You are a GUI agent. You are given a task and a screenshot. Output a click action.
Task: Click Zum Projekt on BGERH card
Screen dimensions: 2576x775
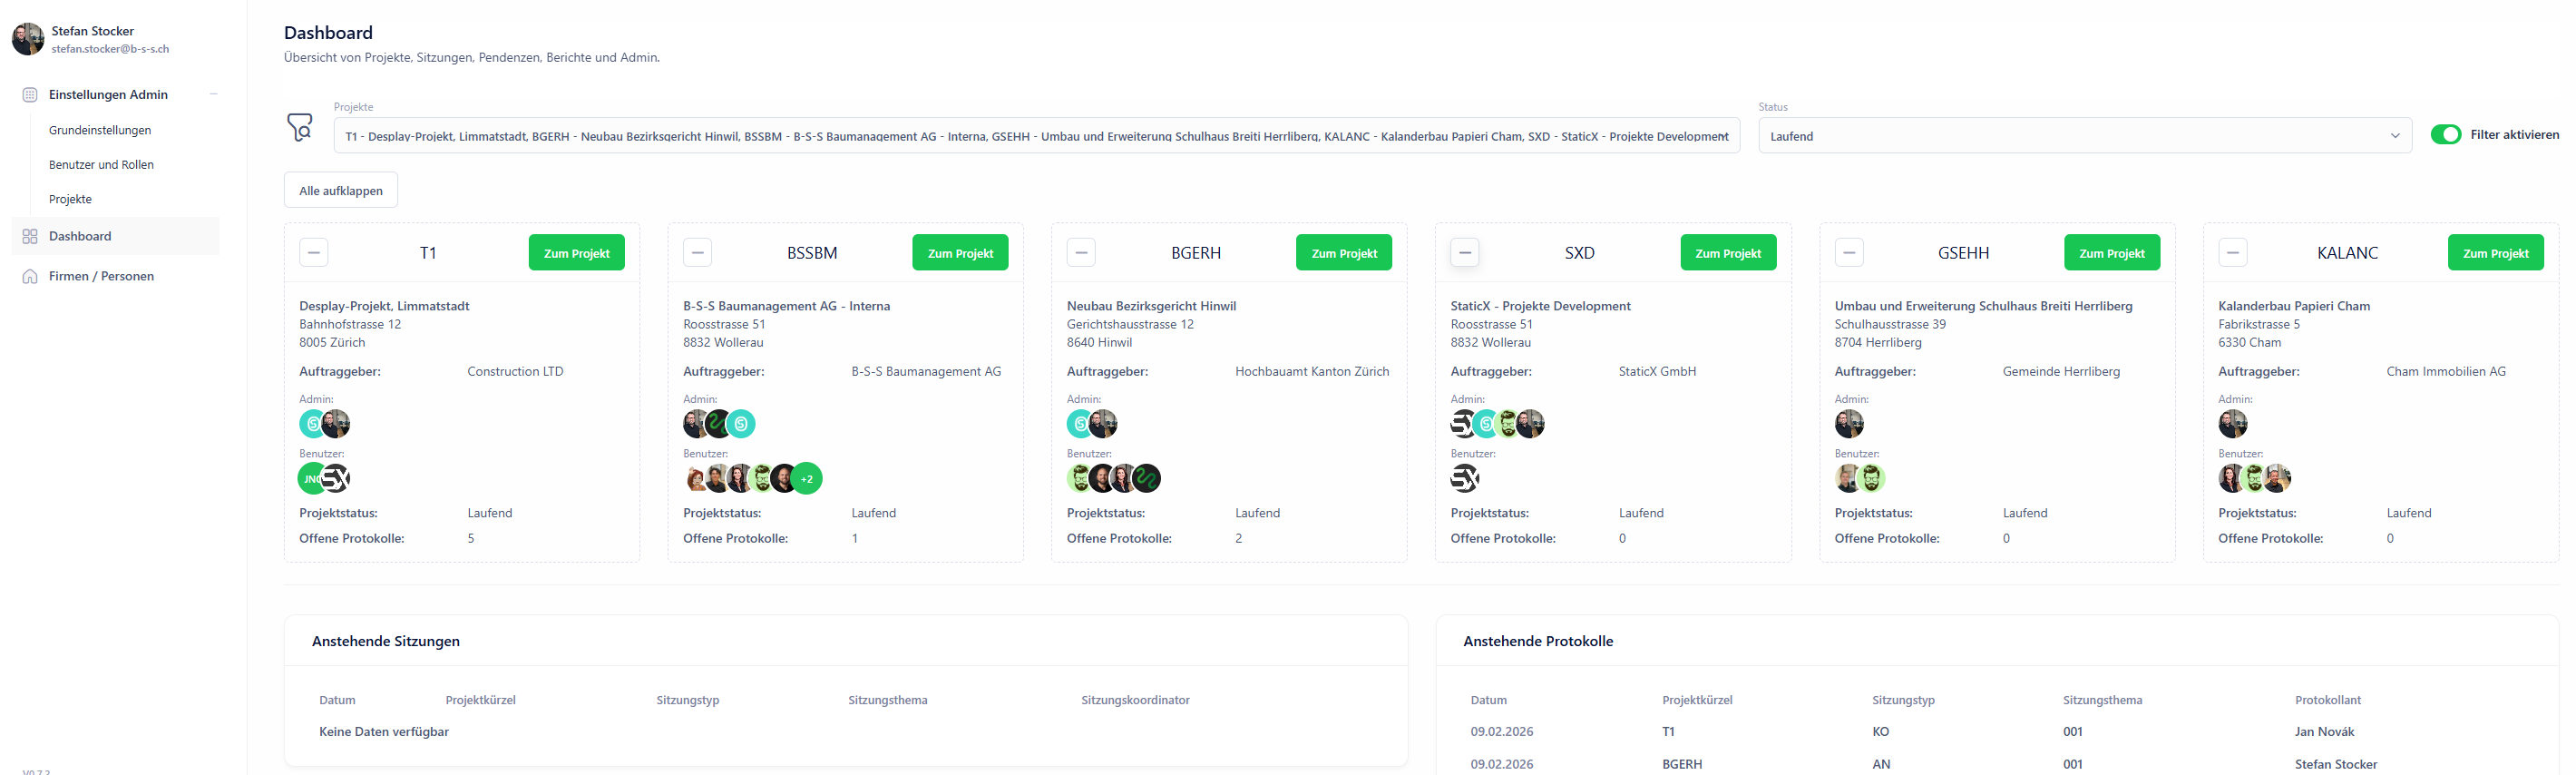point(1344,253)
